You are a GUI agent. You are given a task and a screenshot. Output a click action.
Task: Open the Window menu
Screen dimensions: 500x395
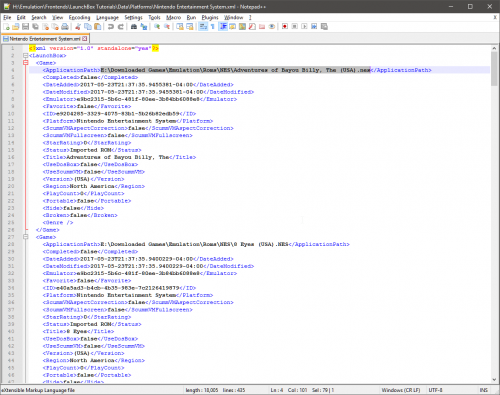tap(233, 17)
